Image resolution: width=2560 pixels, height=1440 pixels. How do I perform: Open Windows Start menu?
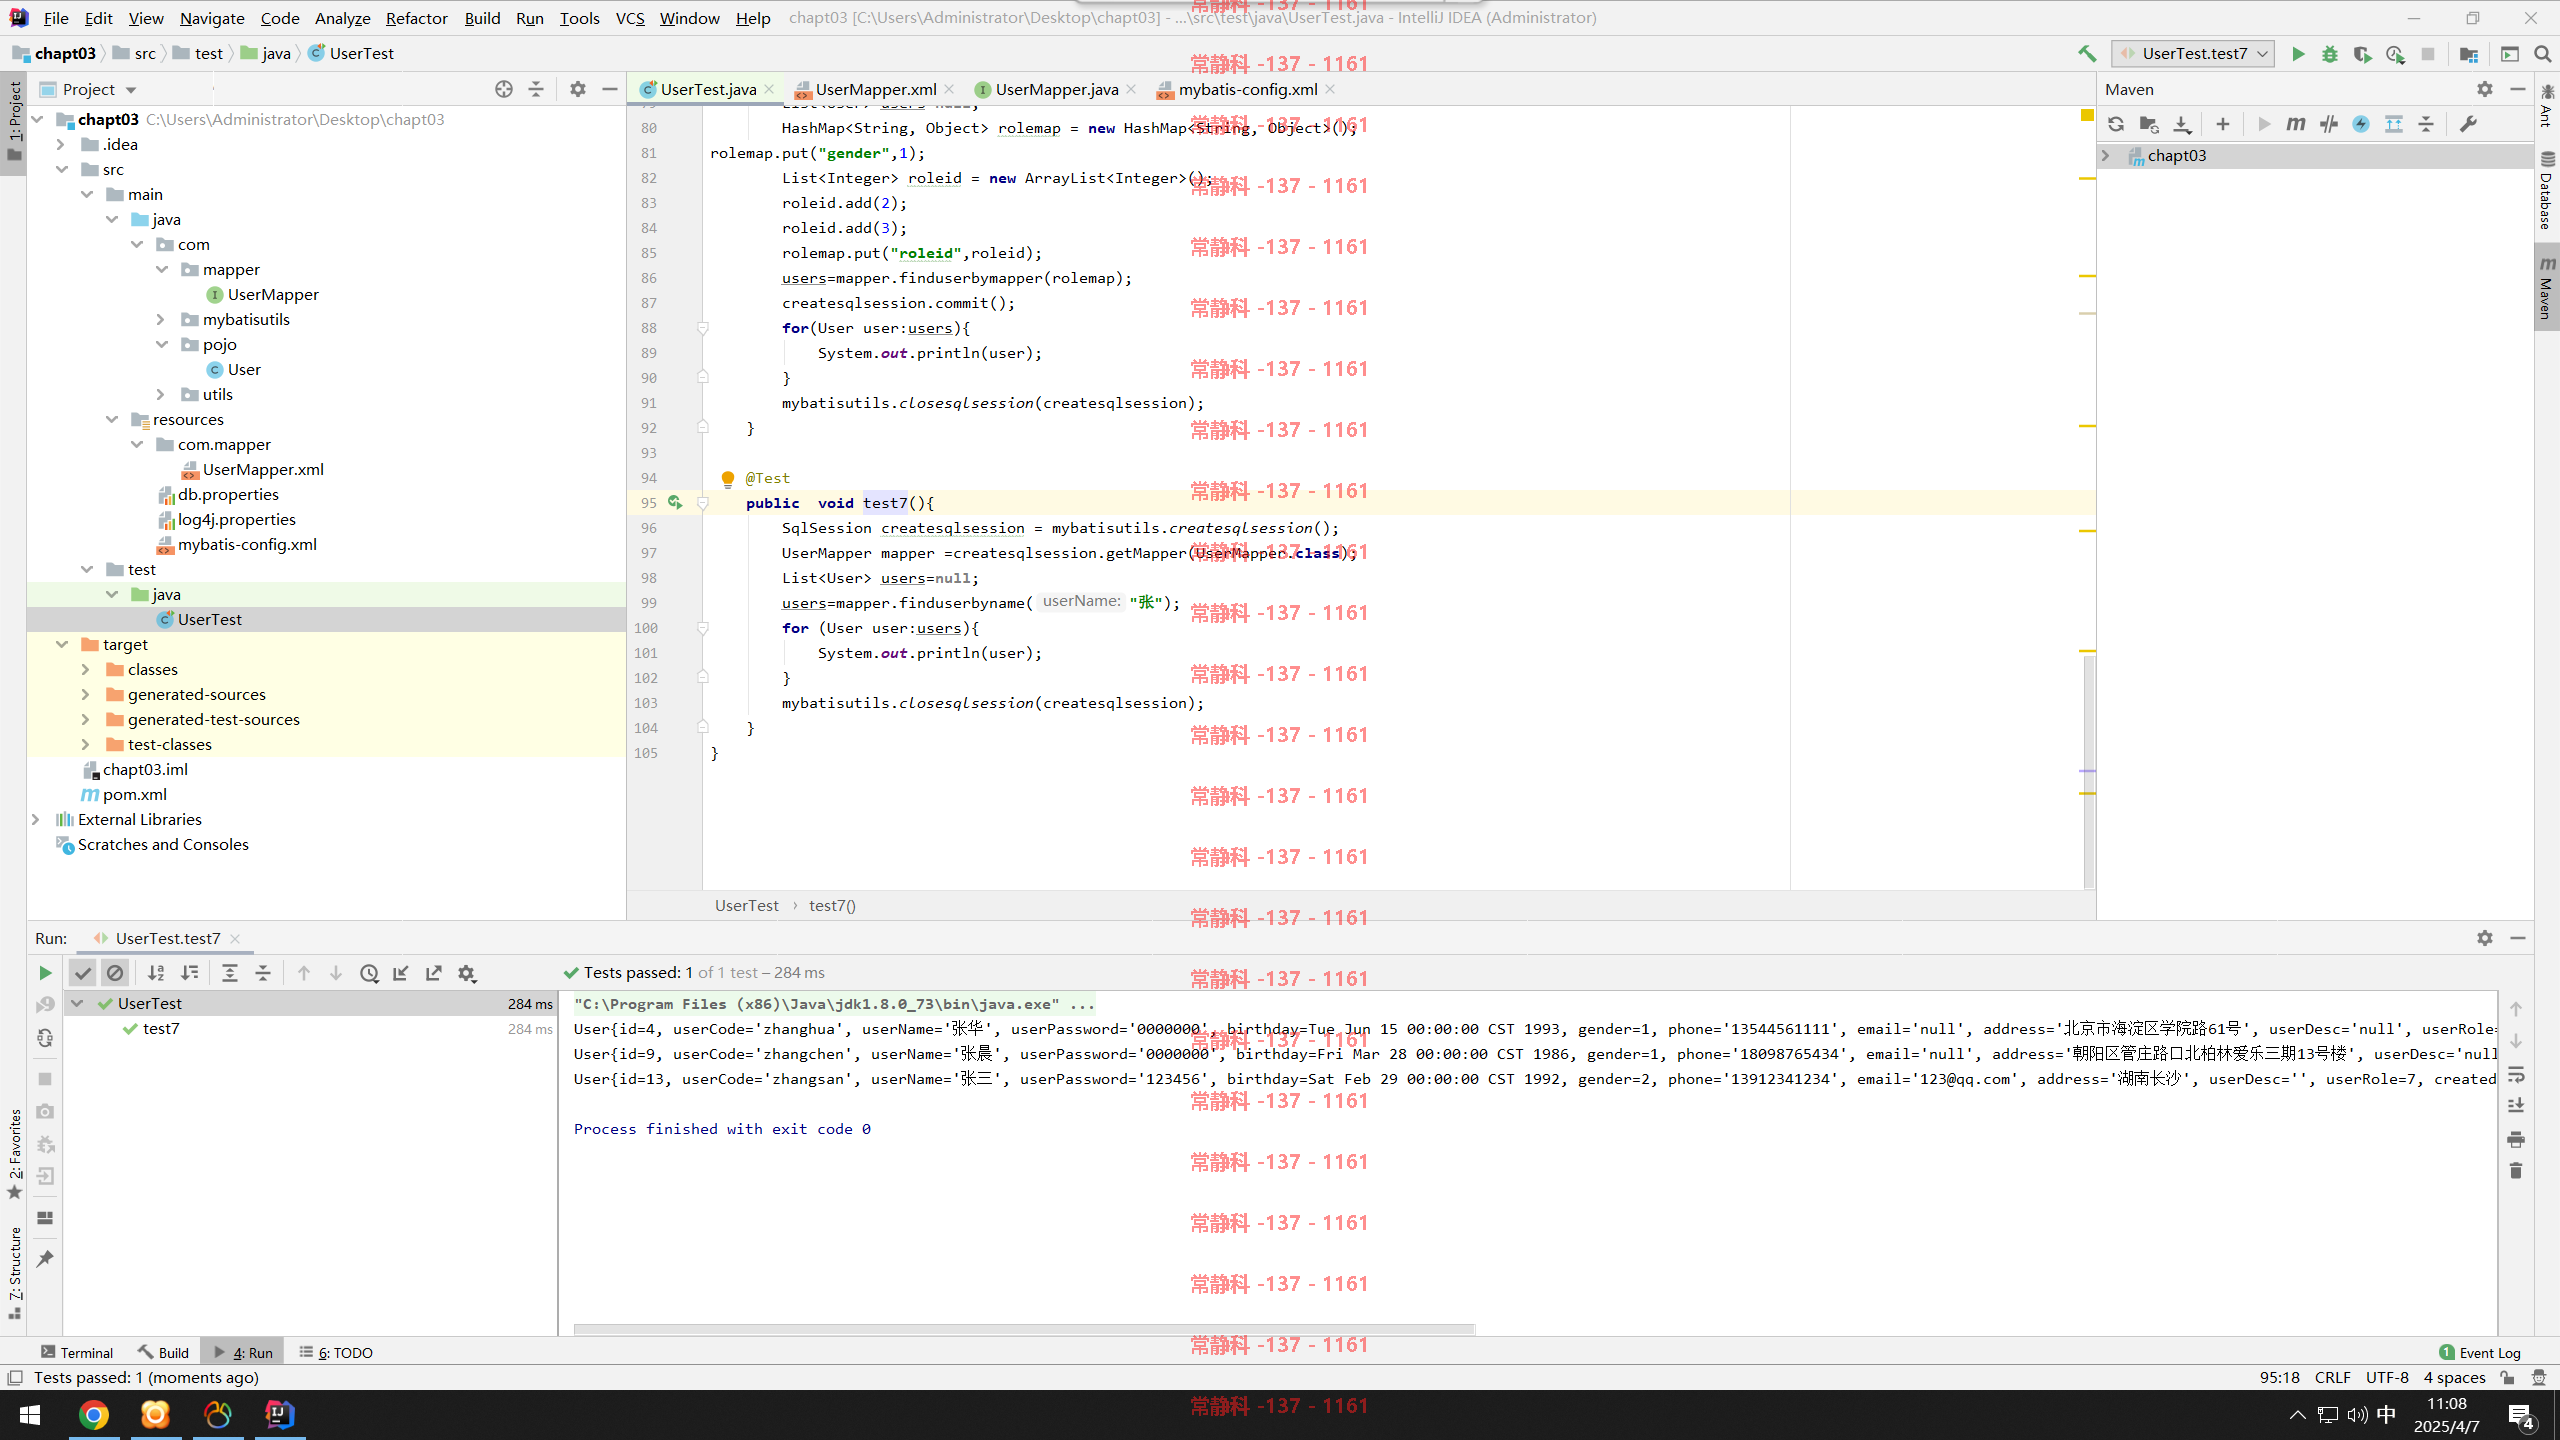30,1415
